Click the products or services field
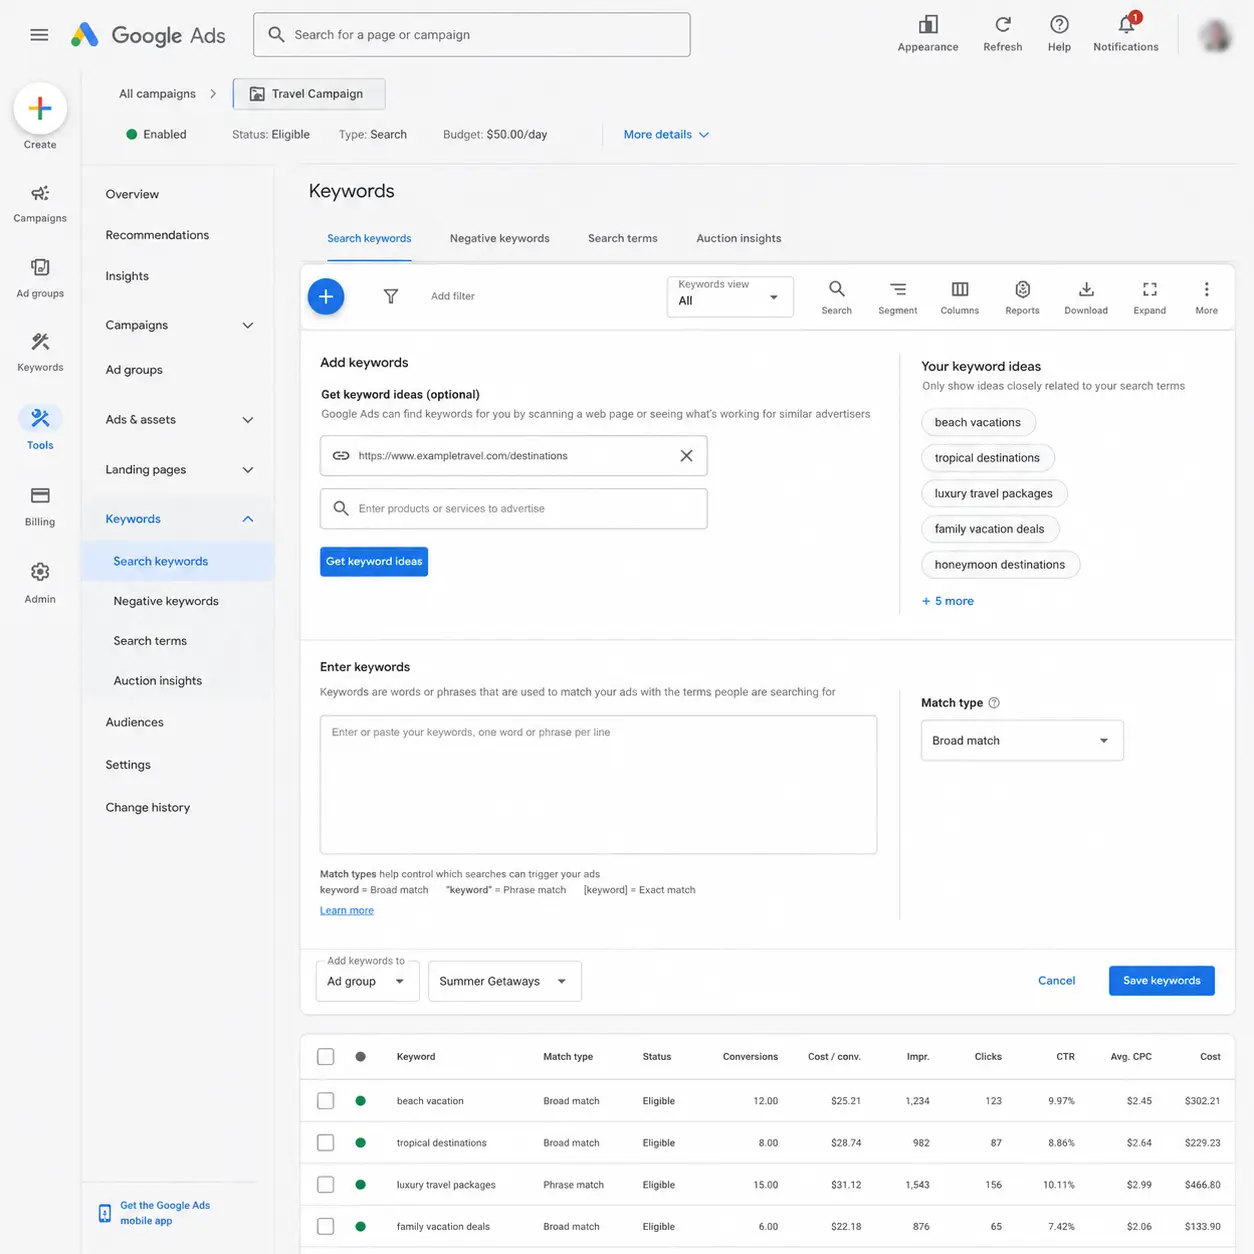Viewport: 1254px width, 1254px height. pos(514,509)
